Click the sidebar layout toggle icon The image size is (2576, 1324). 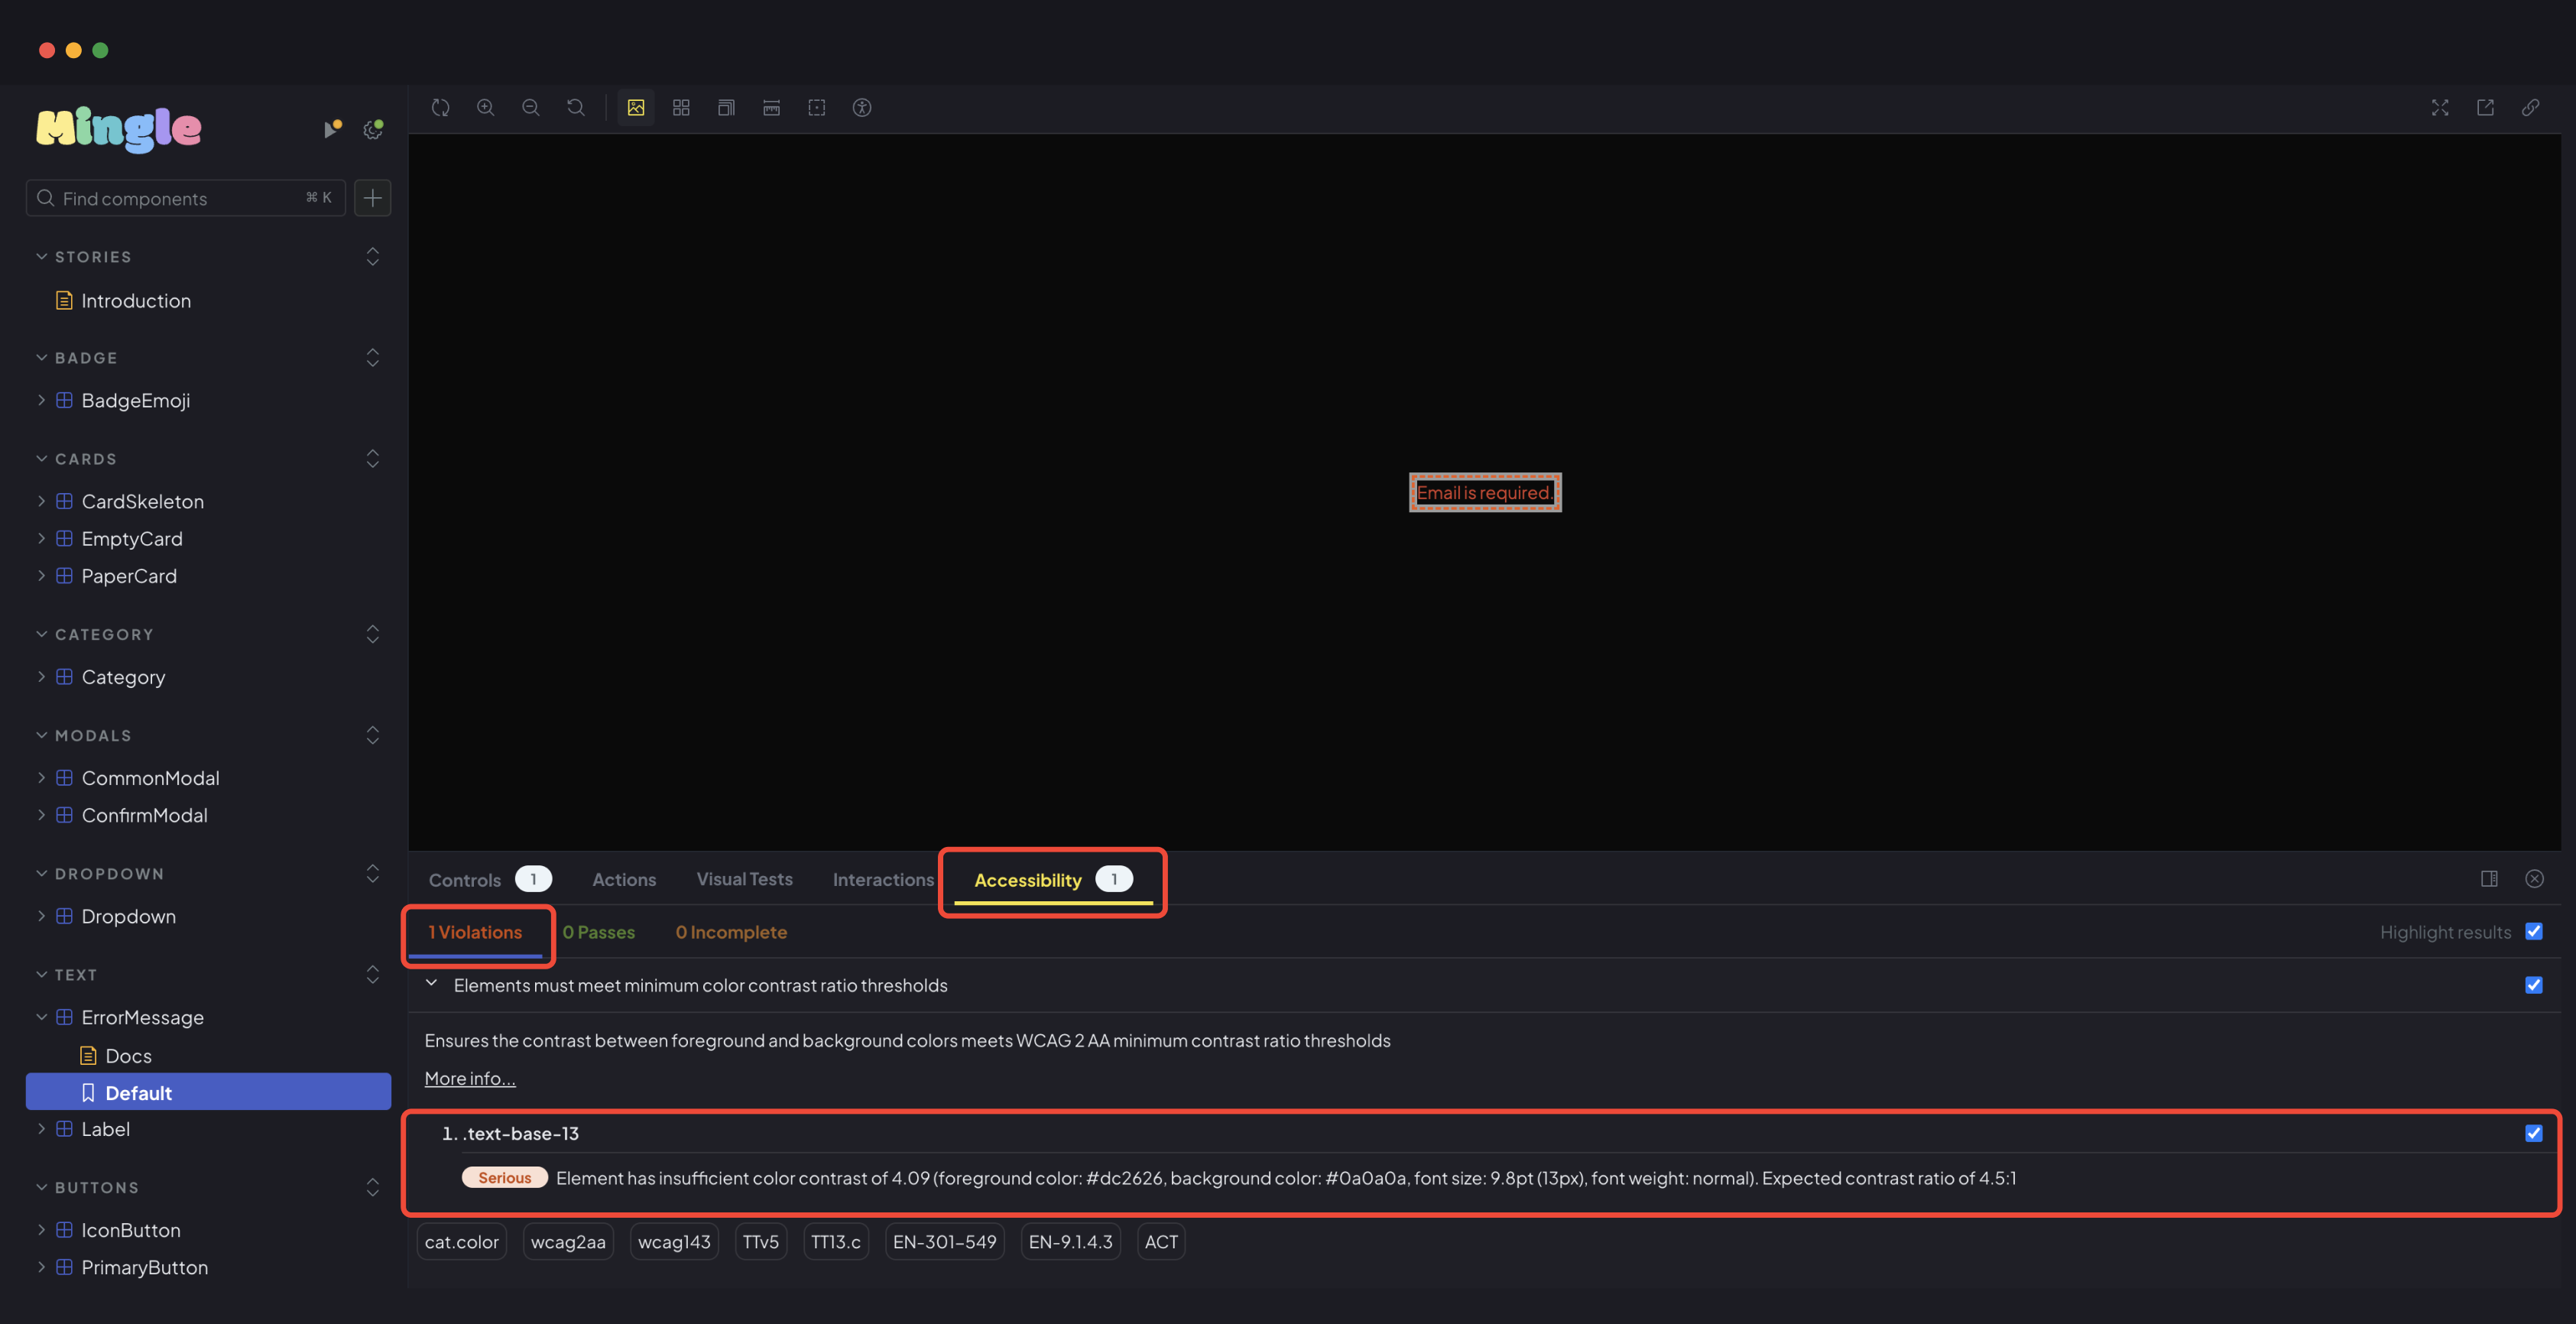point(2490,878)
